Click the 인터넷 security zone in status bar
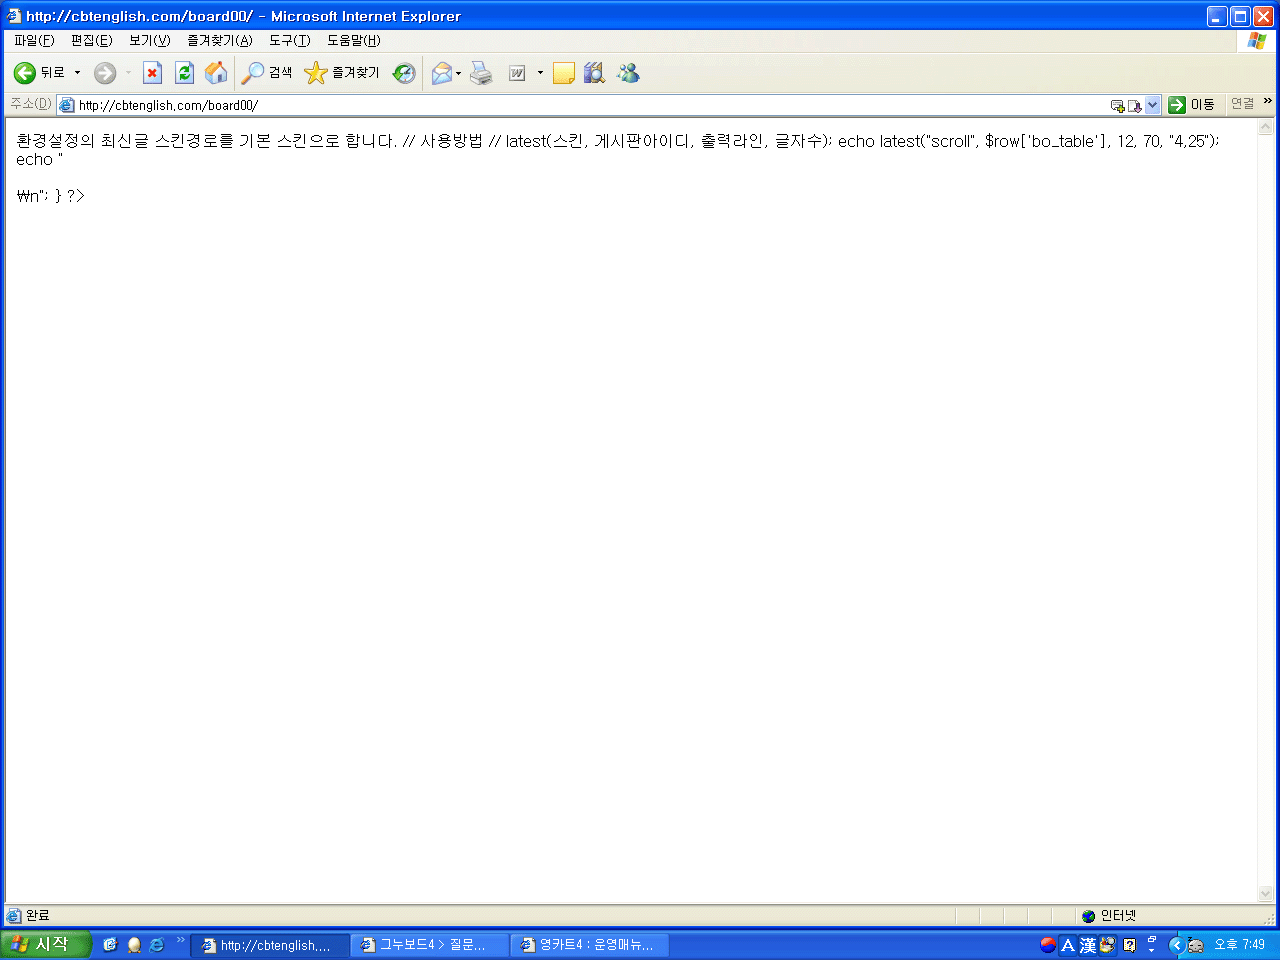 (1110, 916)
